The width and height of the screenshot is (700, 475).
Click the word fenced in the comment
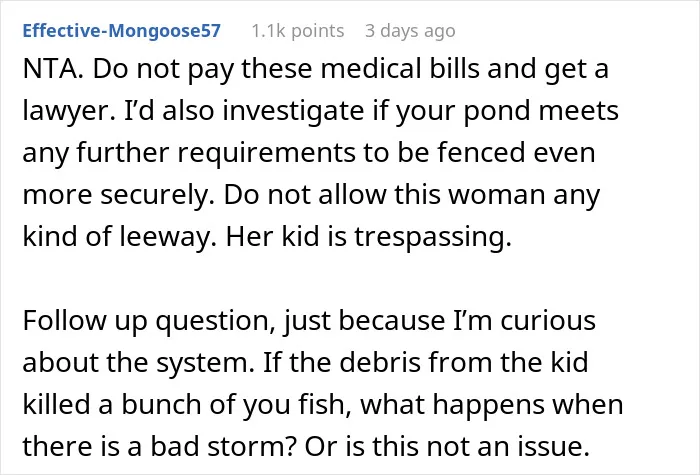[x=479, y=152]
